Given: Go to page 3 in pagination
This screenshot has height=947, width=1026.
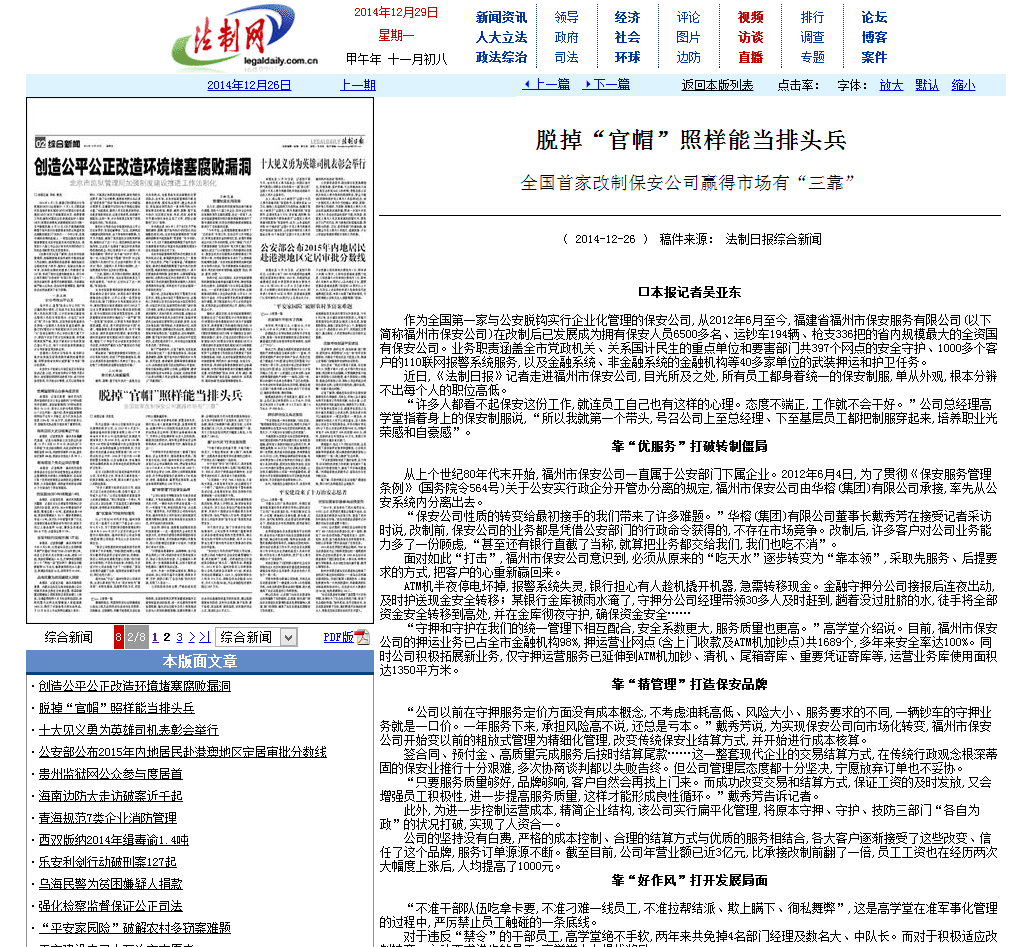Looking at the screenshot, I should [179, 637].
